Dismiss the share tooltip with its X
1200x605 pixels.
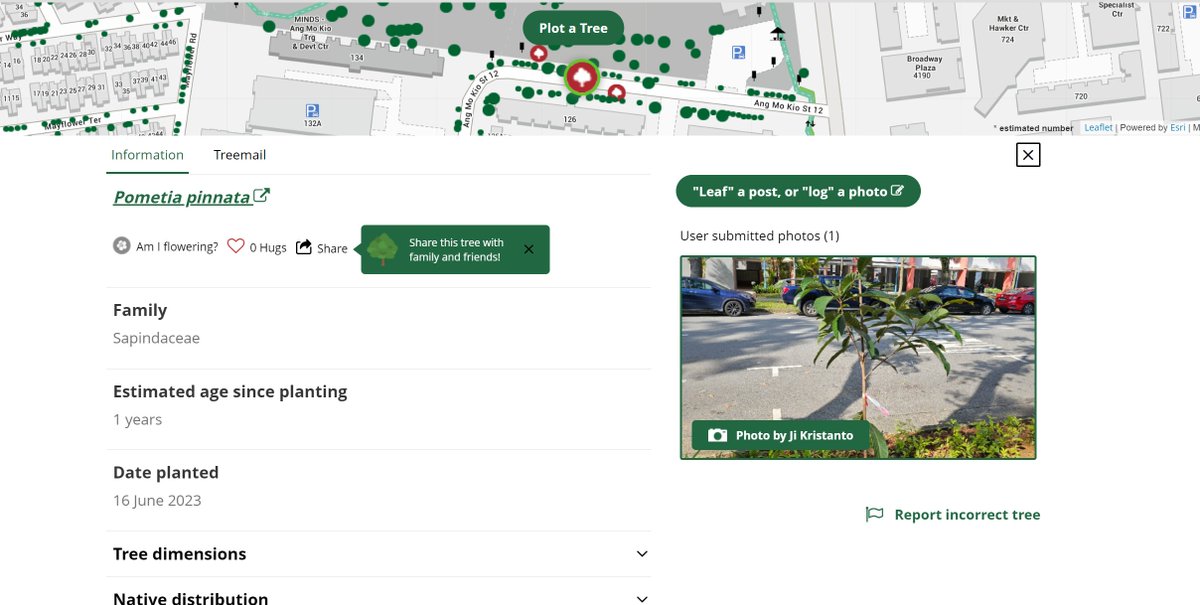(528, 249)
